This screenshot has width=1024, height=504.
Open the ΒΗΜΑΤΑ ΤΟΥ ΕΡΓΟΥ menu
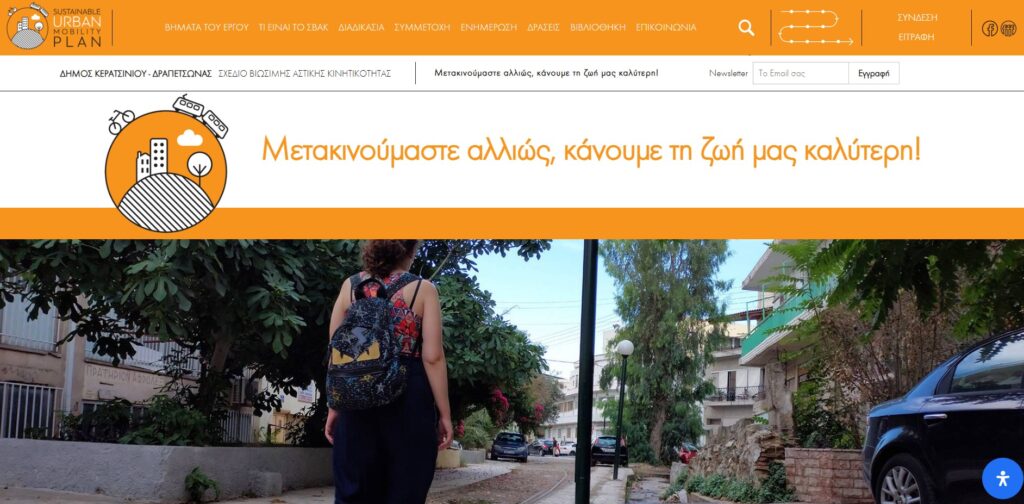[x=206, y=27]
